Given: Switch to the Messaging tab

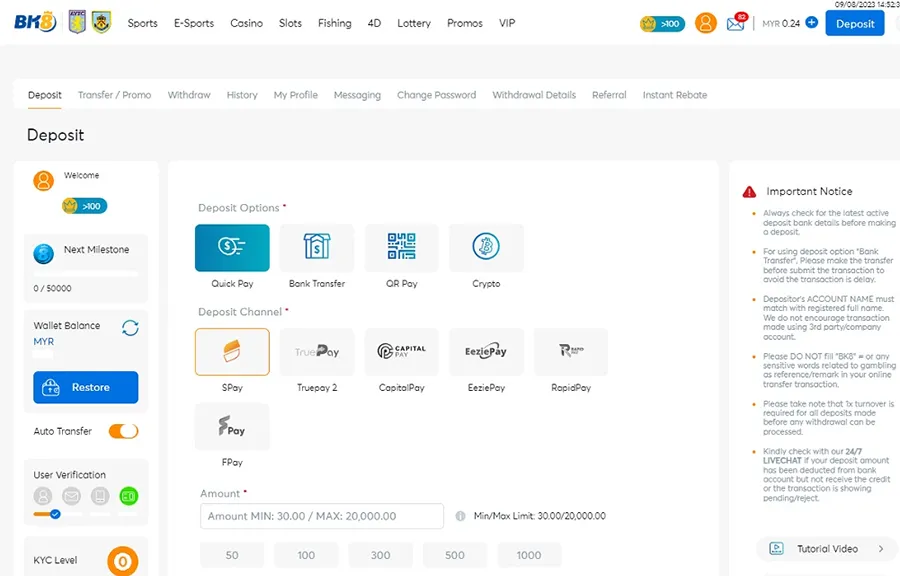Looking at the screenshot, I should pyautogui.click(x=358, y=95).
